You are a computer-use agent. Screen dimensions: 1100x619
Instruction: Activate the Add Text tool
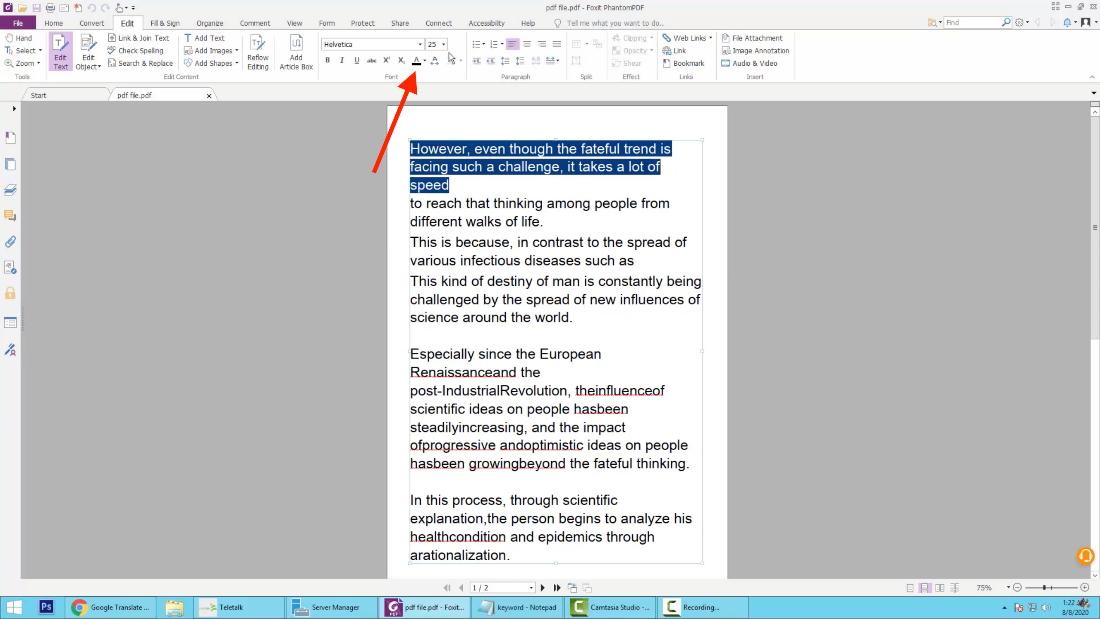pos(206,37)
